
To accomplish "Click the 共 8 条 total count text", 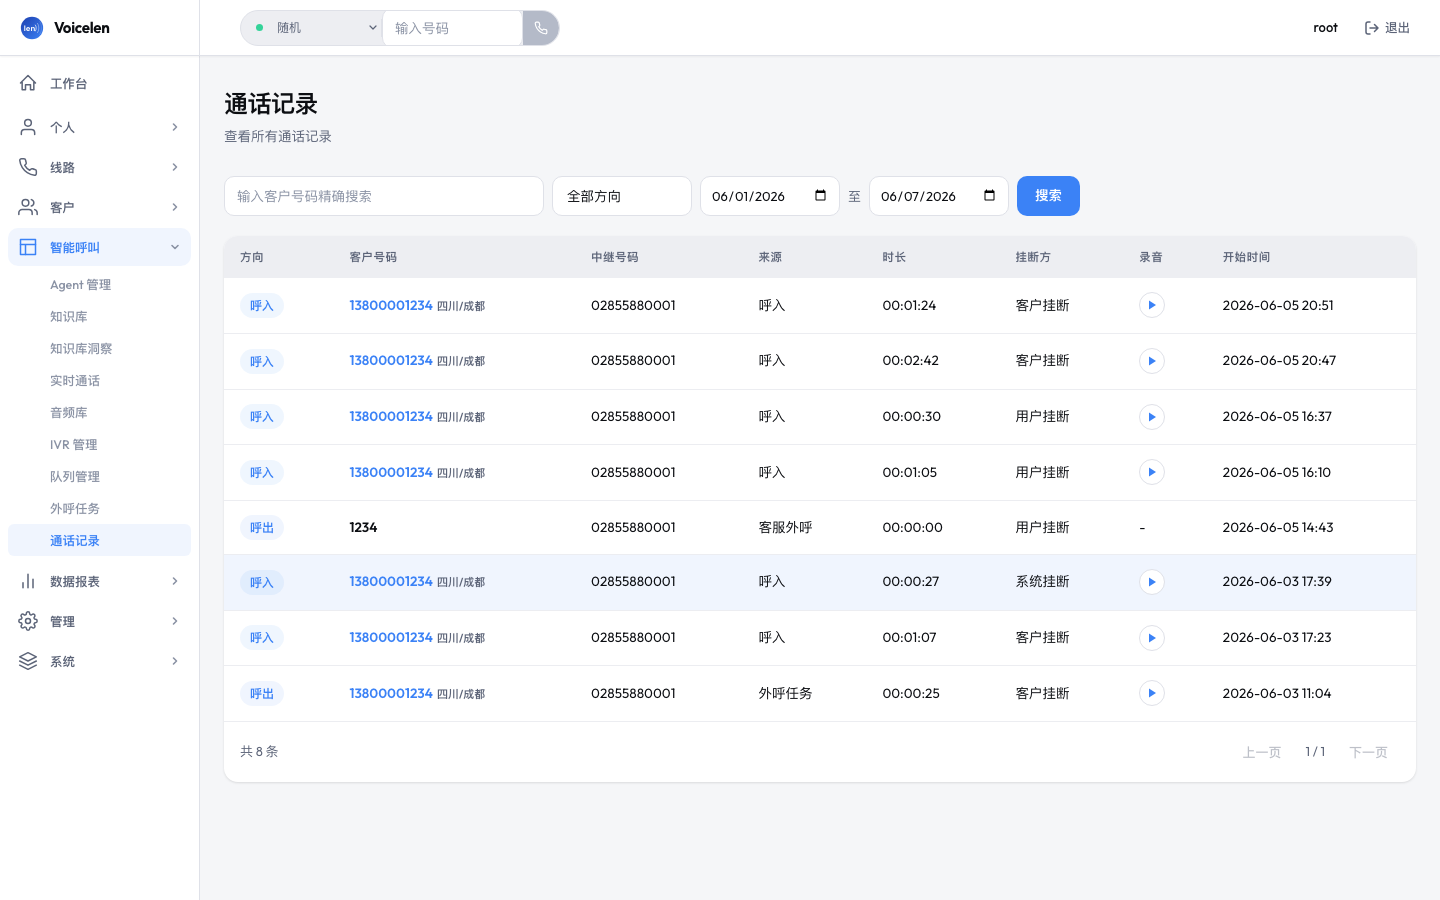I will point(259,751).
